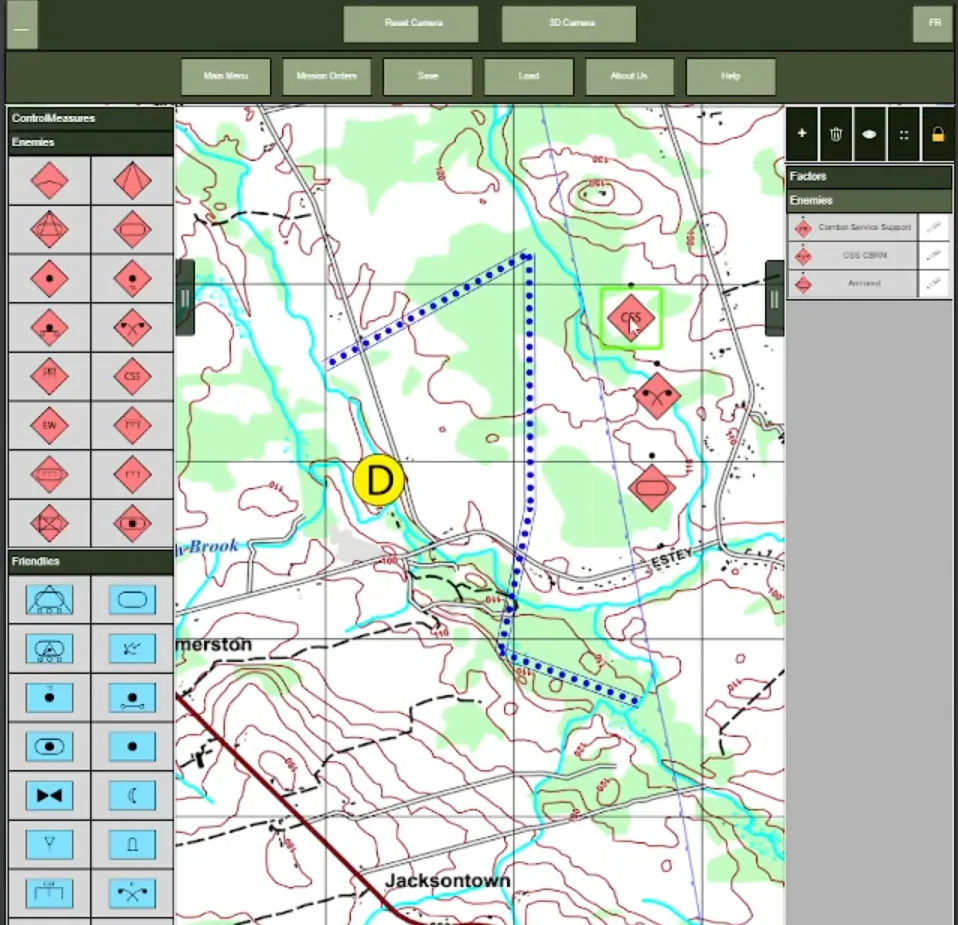The image size is (958, 925).
Task: Edit the Combat Service Support entry
Action: [933, 227]
